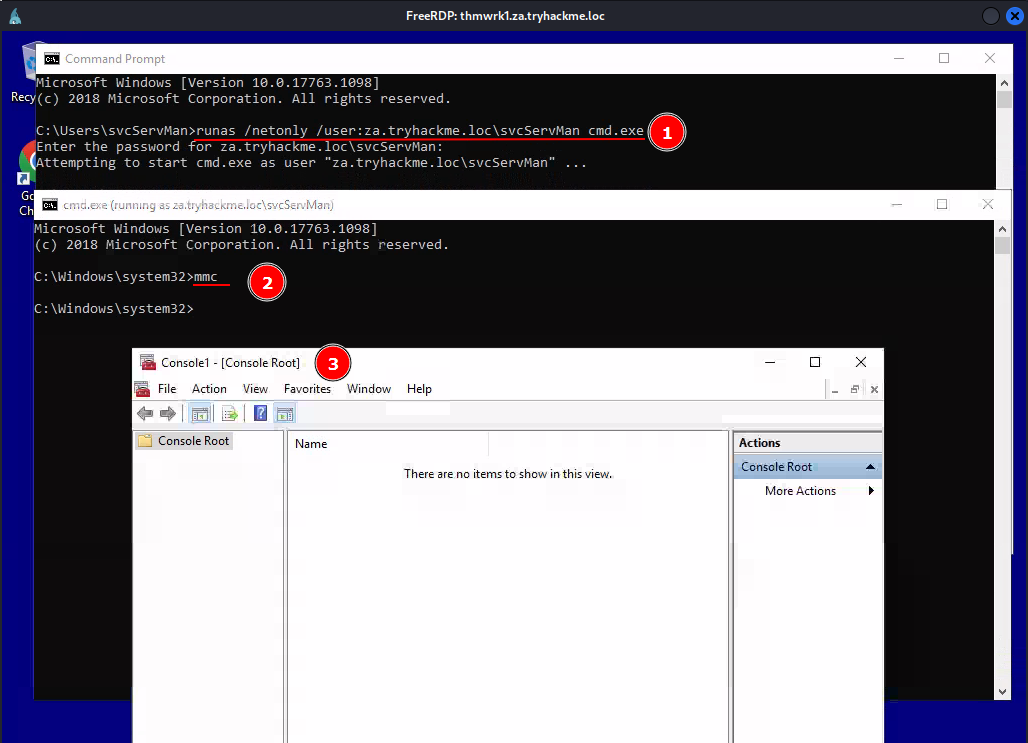Click the Export List toolbar icon

[x=229, y=413]
